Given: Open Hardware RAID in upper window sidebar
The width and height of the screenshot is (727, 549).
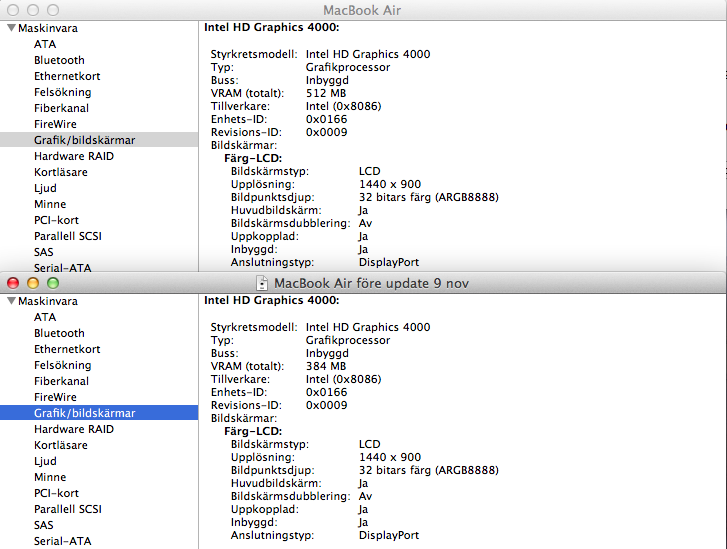Looking at the screenshot, I should [x=74, y=156].
